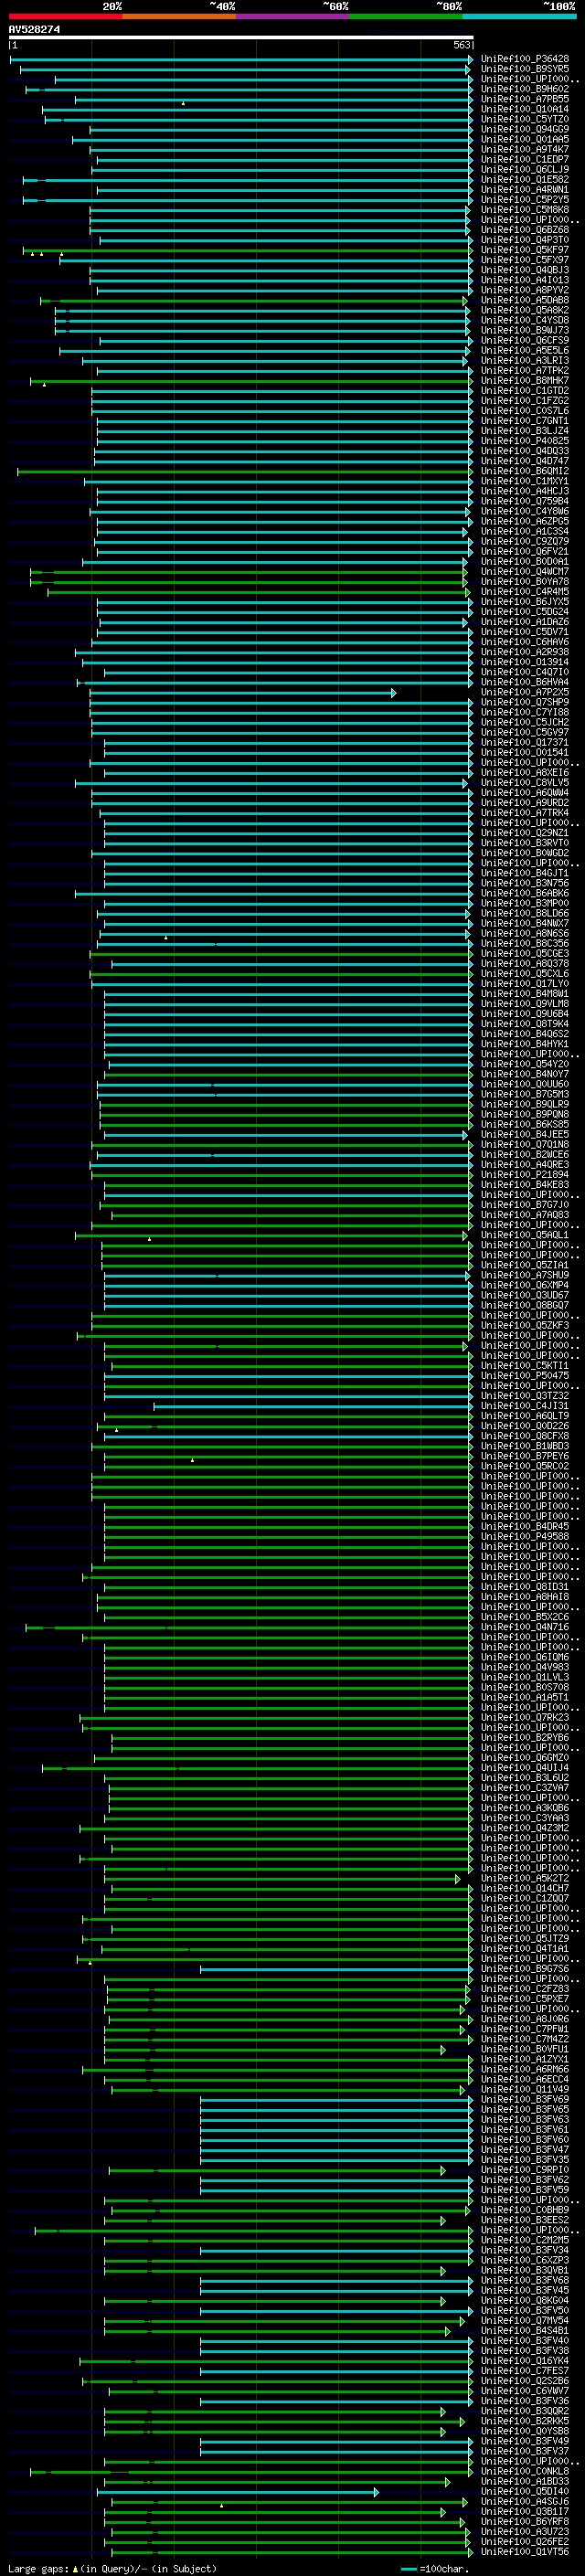Screen dimensions: 585x2576
Task: Click the orange ~40% identity legend segment
Action: pyautogui.click(x=179, y=16)
